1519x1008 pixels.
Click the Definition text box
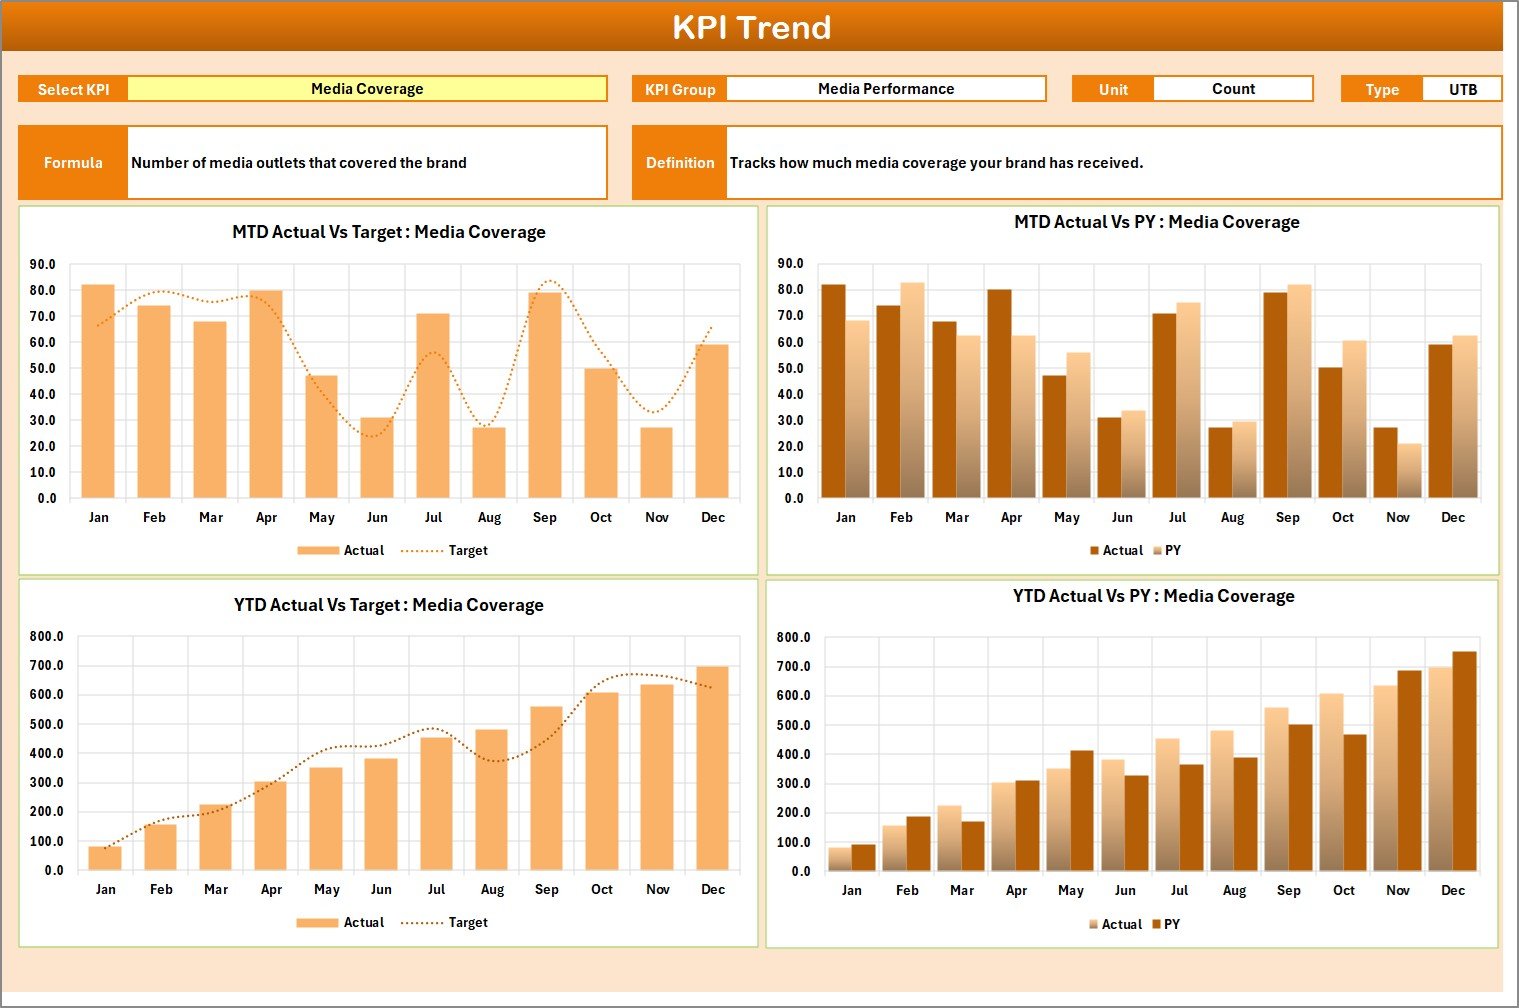(x=1113, y=163)
